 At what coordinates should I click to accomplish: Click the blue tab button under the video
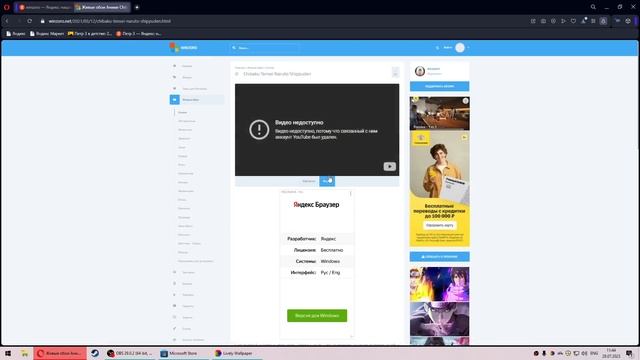[x=327, y=181]
